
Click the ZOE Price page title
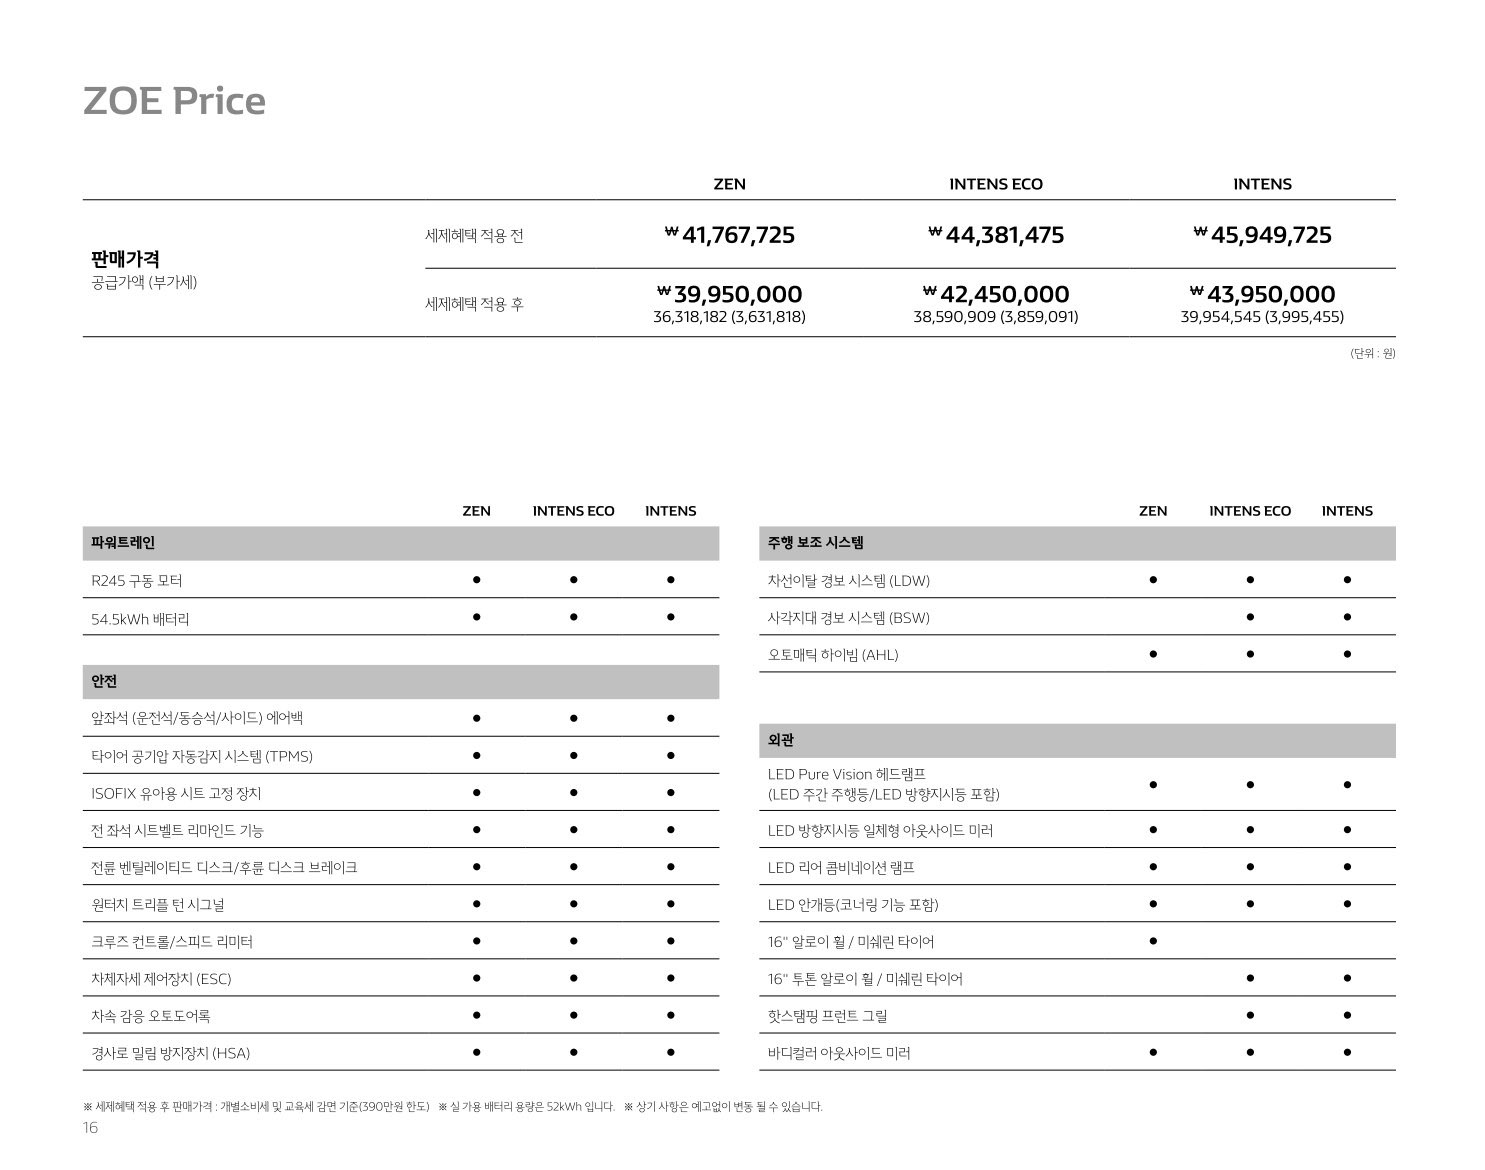(x=174, y=101)
